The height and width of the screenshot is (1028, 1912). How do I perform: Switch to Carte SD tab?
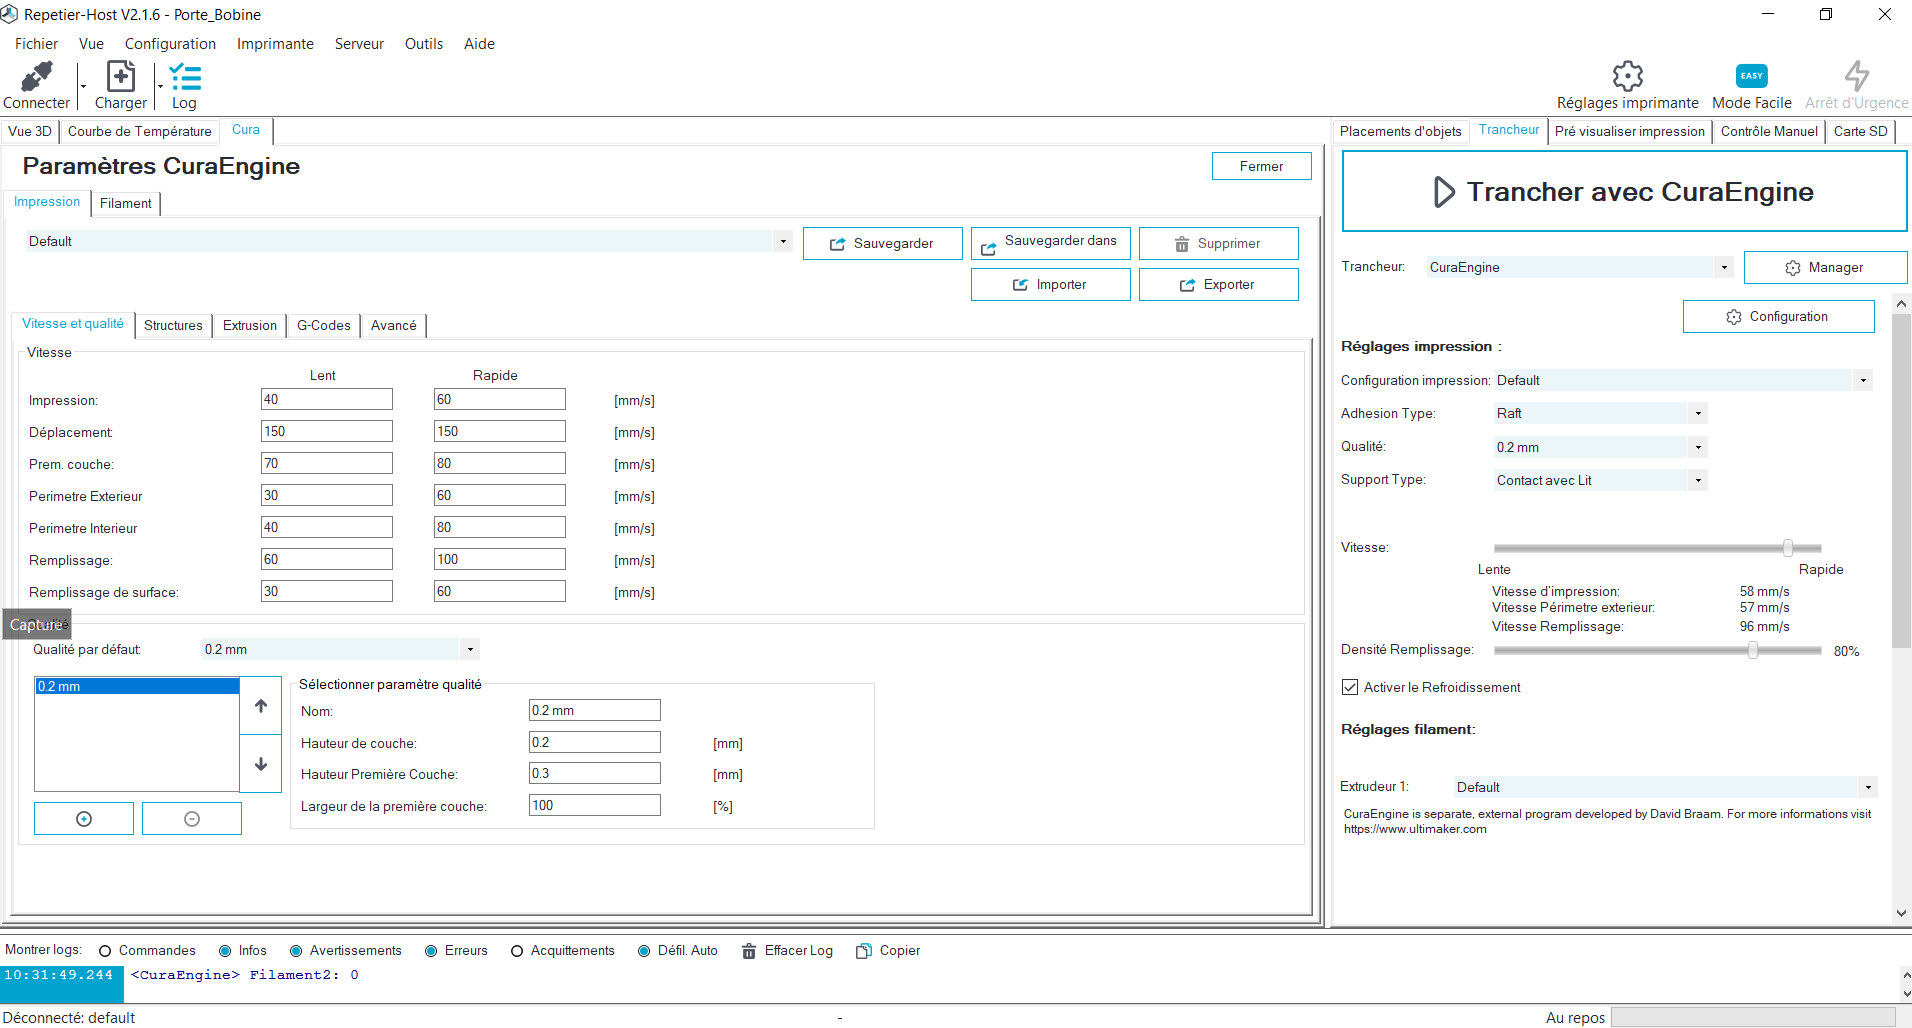(1861, 131)
